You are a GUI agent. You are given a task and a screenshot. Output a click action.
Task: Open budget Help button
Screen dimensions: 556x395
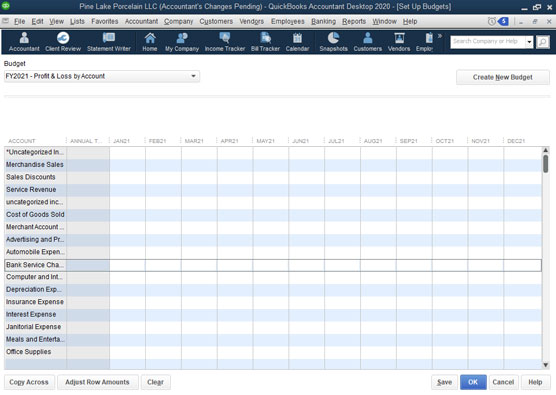coord(535,382)
